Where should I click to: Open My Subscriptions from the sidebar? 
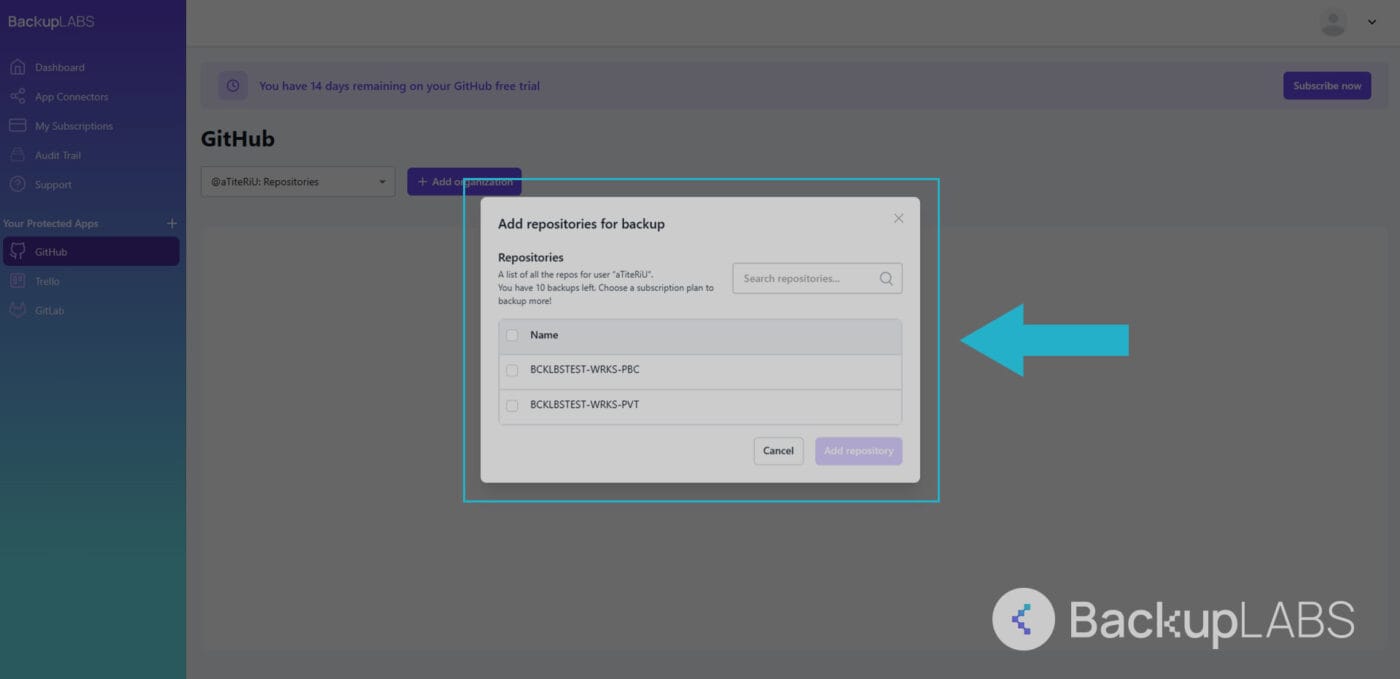point(74,125)
